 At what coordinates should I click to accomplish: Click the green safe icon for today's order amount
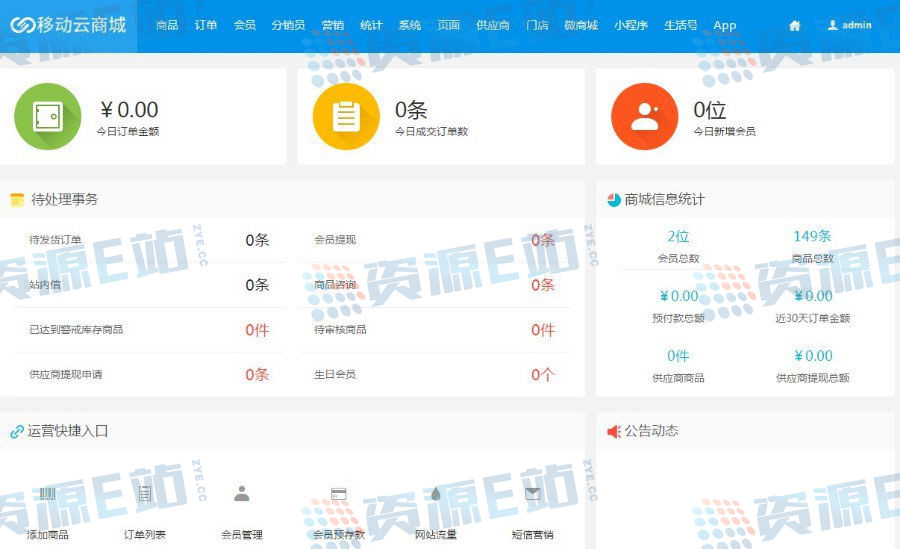click(x=47, y=116)
